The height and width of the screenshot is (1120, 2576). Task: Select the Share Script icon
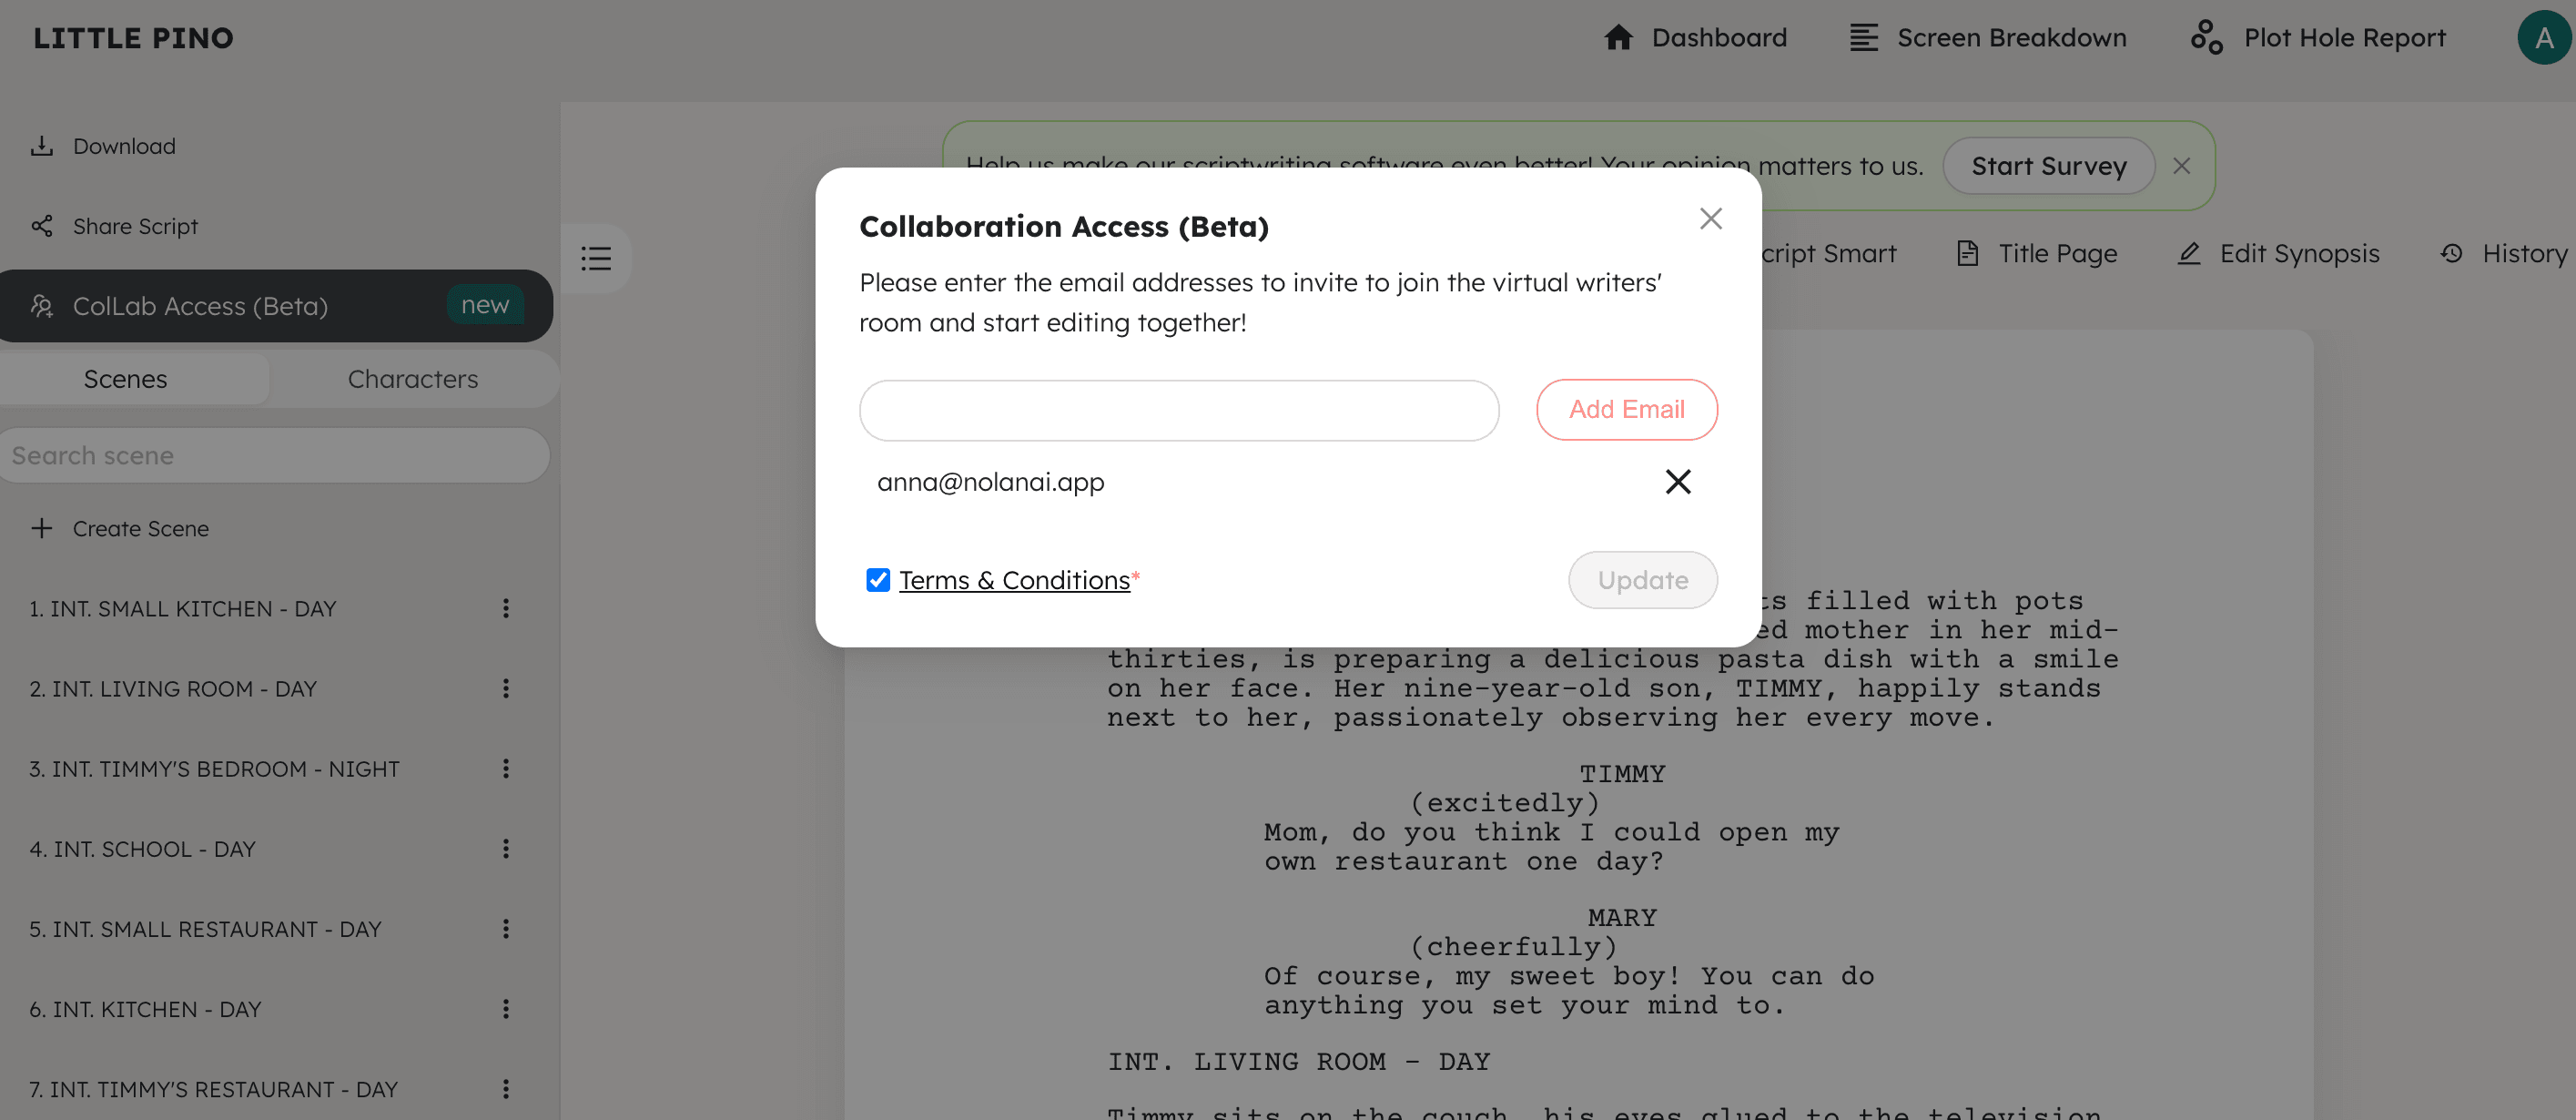point(41,226)
